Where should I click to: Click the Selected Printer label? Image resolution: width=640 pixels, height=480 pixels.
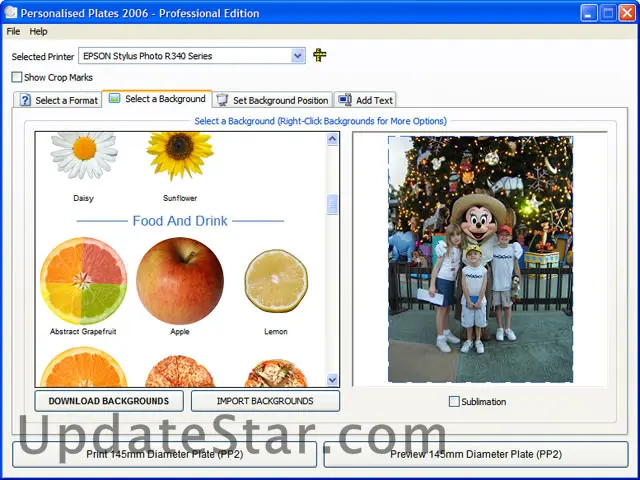click(x=43, y=57)
